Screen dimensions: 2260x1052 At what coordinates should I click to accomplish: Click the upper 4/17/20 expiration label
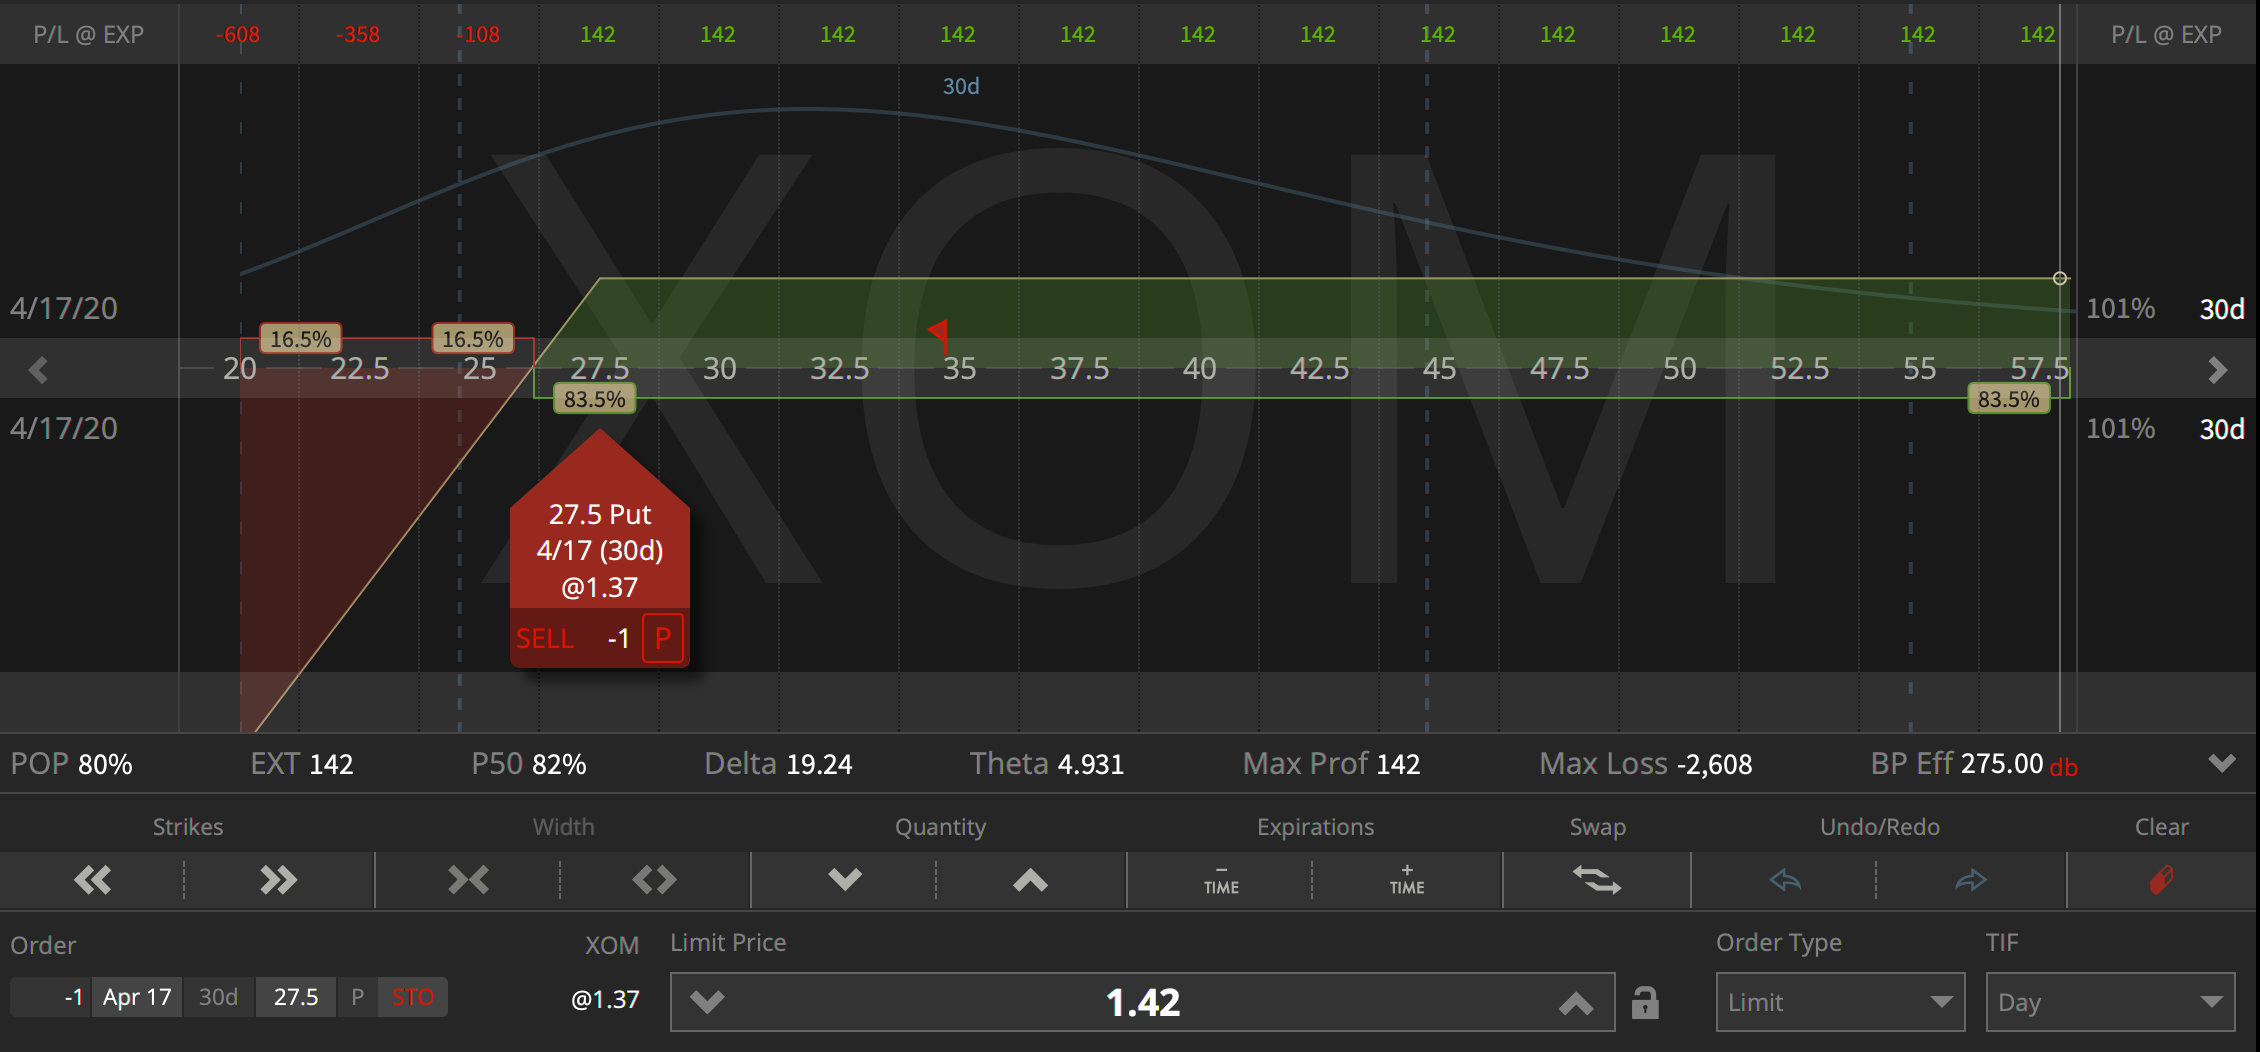click(x=64, y=308)
